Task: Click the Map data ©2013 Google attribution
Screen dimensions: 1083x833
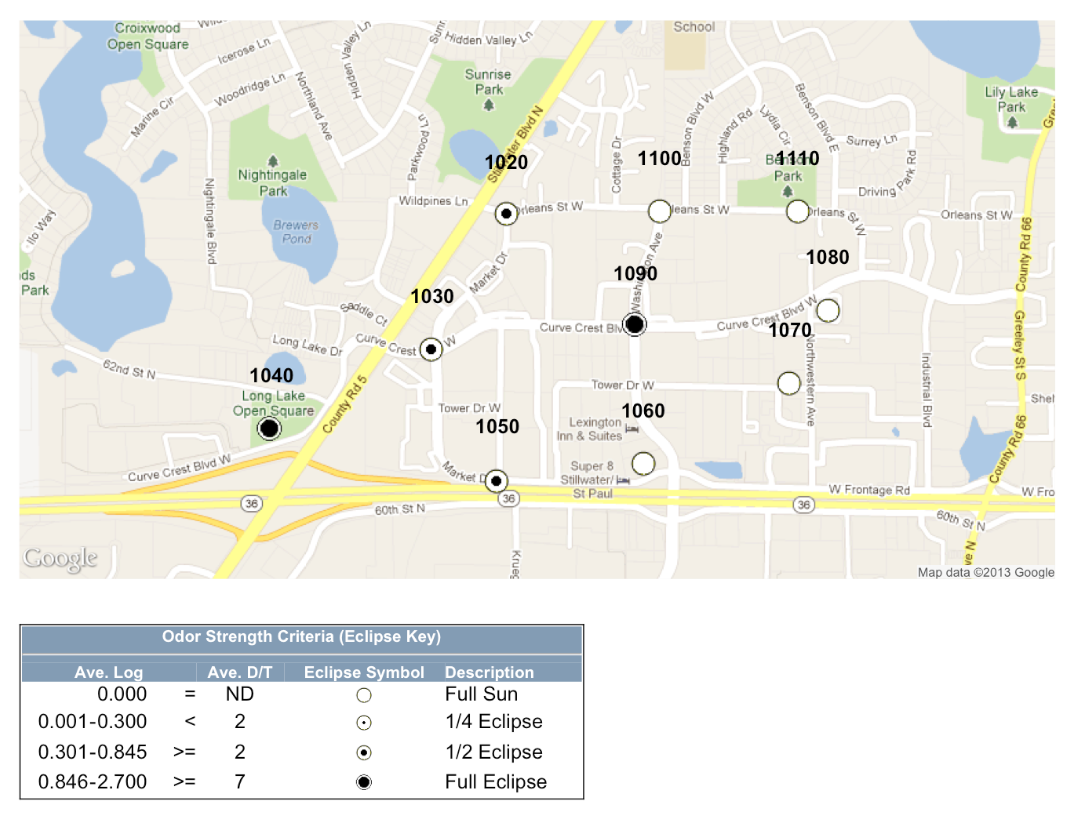Action: click(986, 572)
